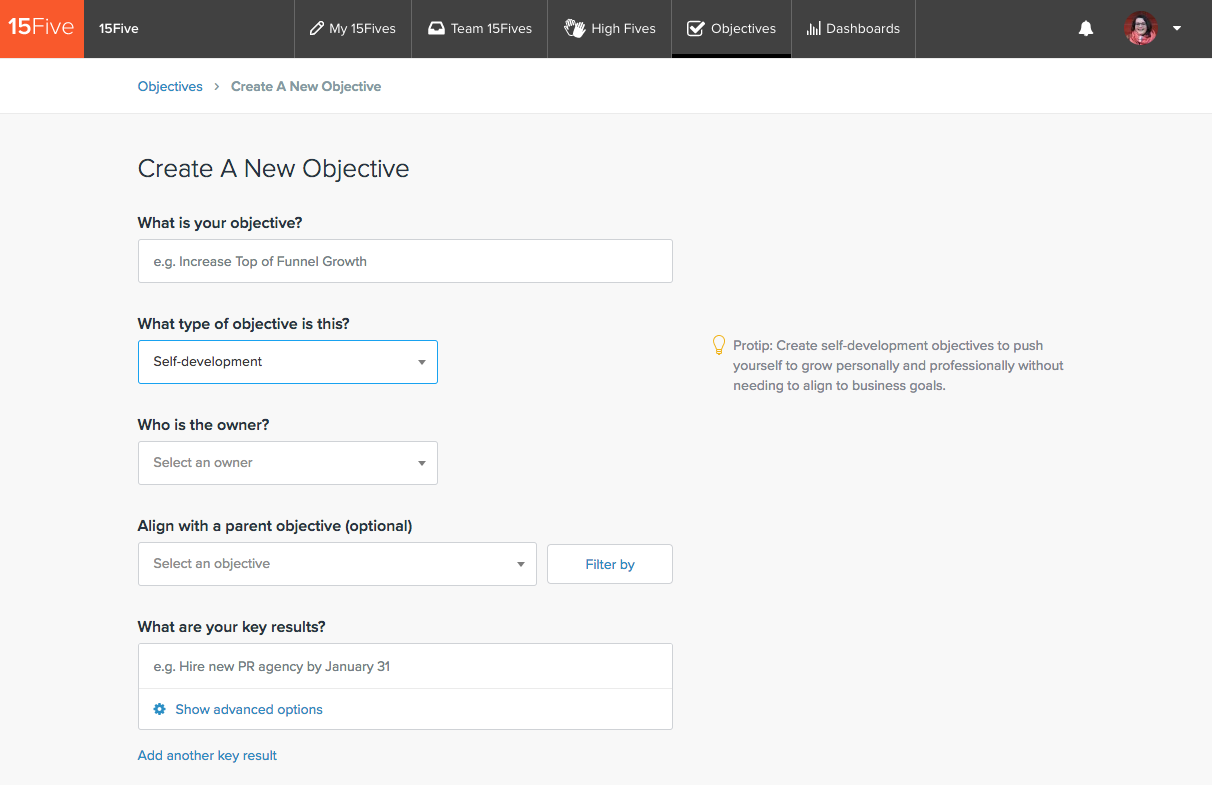Expand the account menu arrow
This screenshot has height=785, width=1212.
coord(1177,29)
